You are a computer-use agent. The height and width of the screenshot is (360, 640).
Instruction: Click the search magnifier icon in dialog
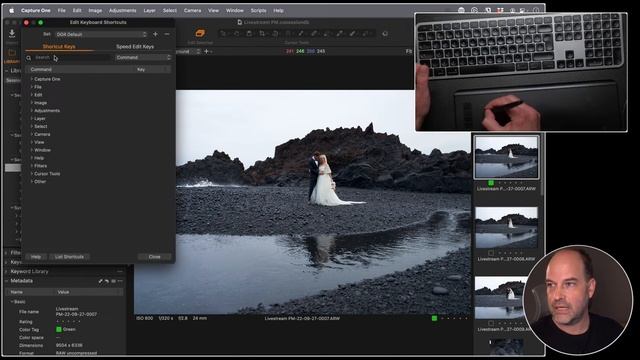[29, 58]
